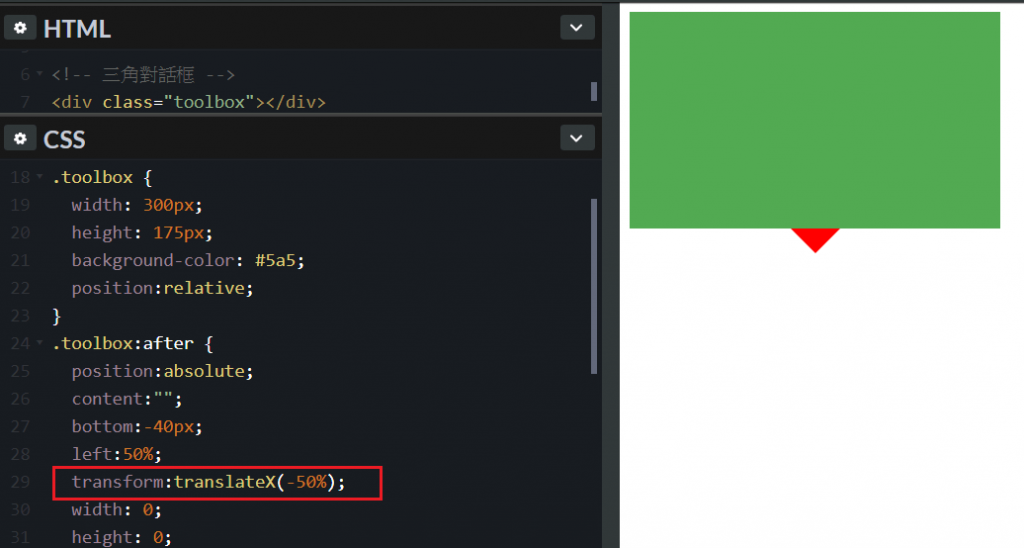The height and width of the screenshot is (548, 1024).
Task: Click the transform:translateX(-50%) line
Action: click(x=208, y=482)
